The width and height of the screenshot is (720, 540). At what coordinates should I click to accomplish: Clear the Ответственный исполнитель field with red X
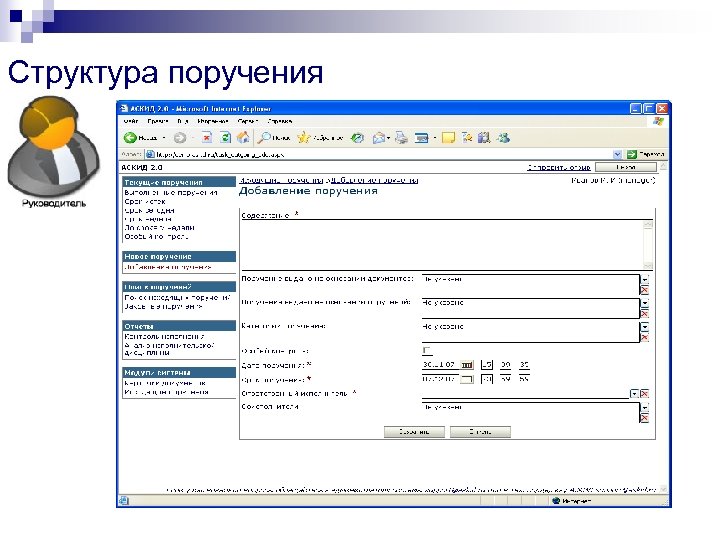(x=645, y=394)
